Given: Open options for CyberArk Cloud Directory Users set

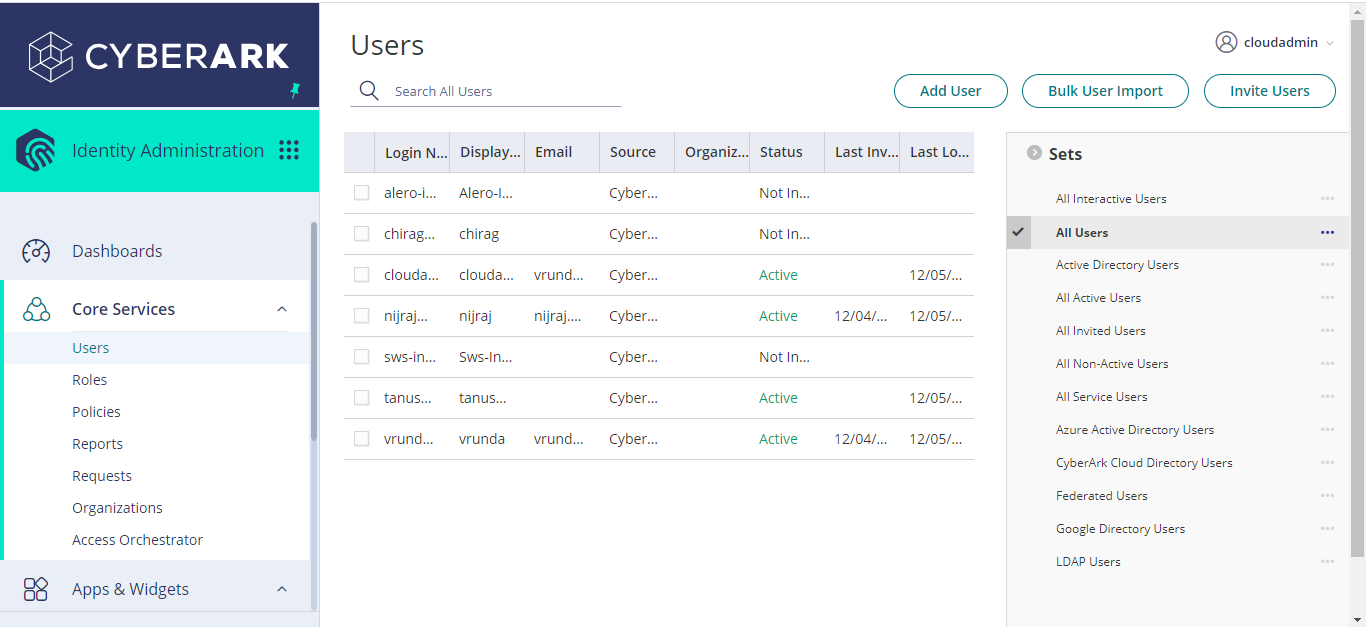Looking at the screenshot, I should coord(1327,463).
